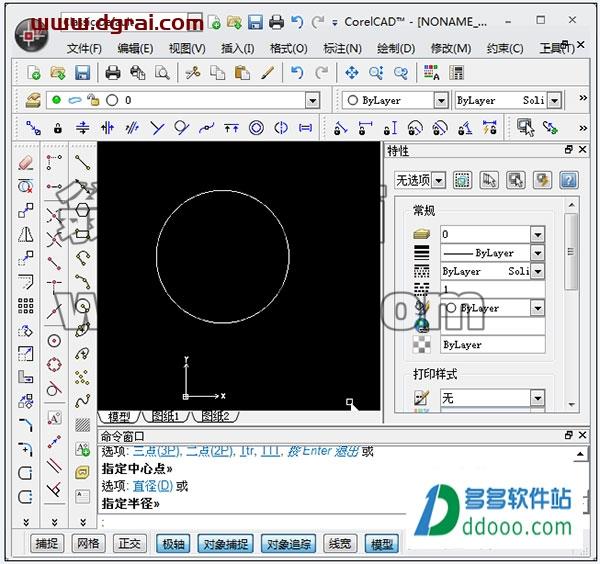Click the Print icon in standard toolbar
This screenshot has height=564, width=600.
(x=112, y=72)
